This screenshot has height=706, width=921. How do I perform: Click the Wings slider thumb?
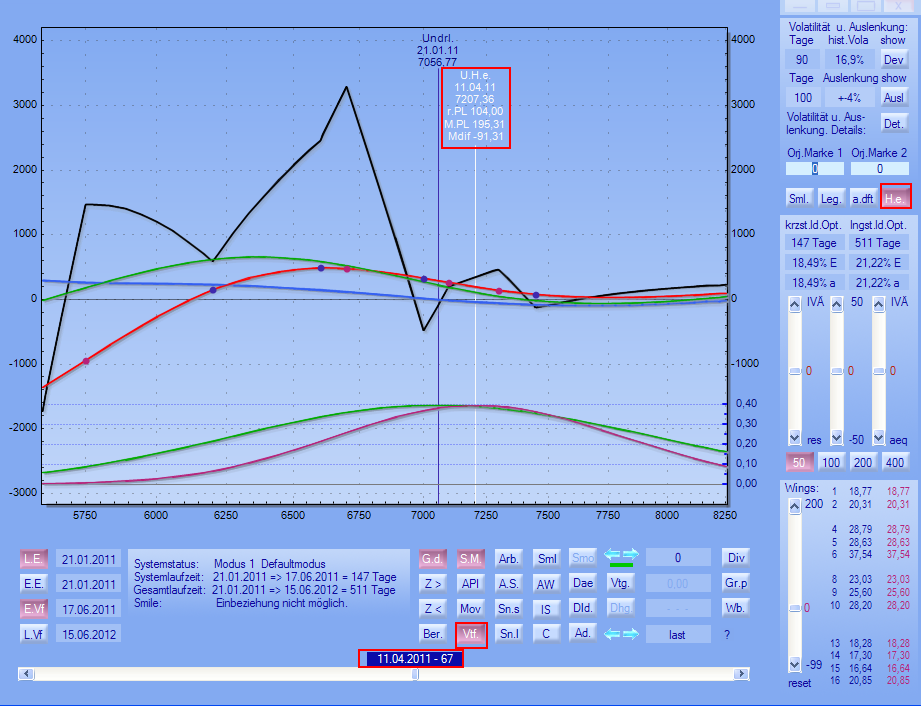click(795, 608)
